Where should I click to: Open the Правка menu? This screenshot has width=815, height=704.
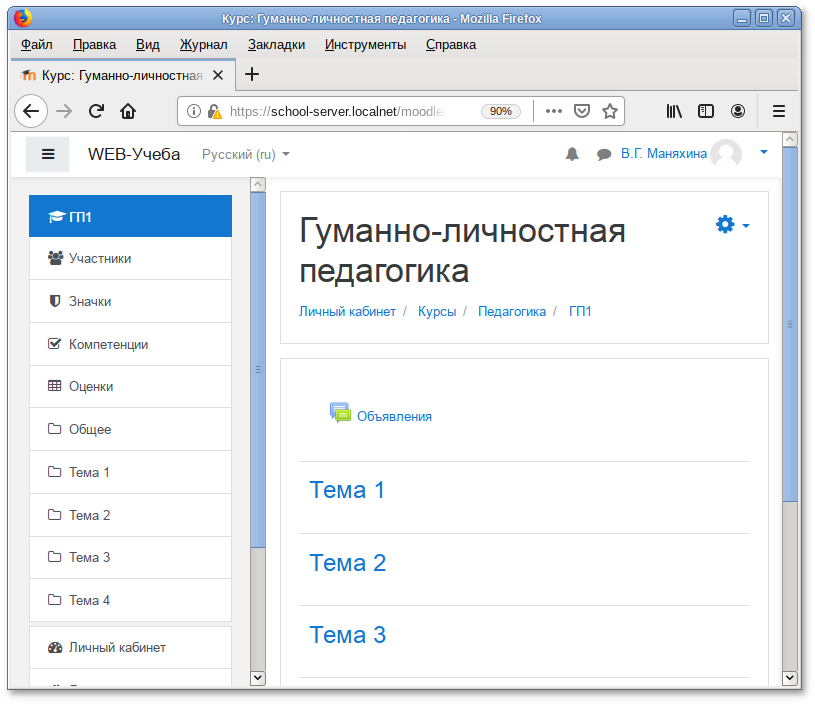point(94,45)
